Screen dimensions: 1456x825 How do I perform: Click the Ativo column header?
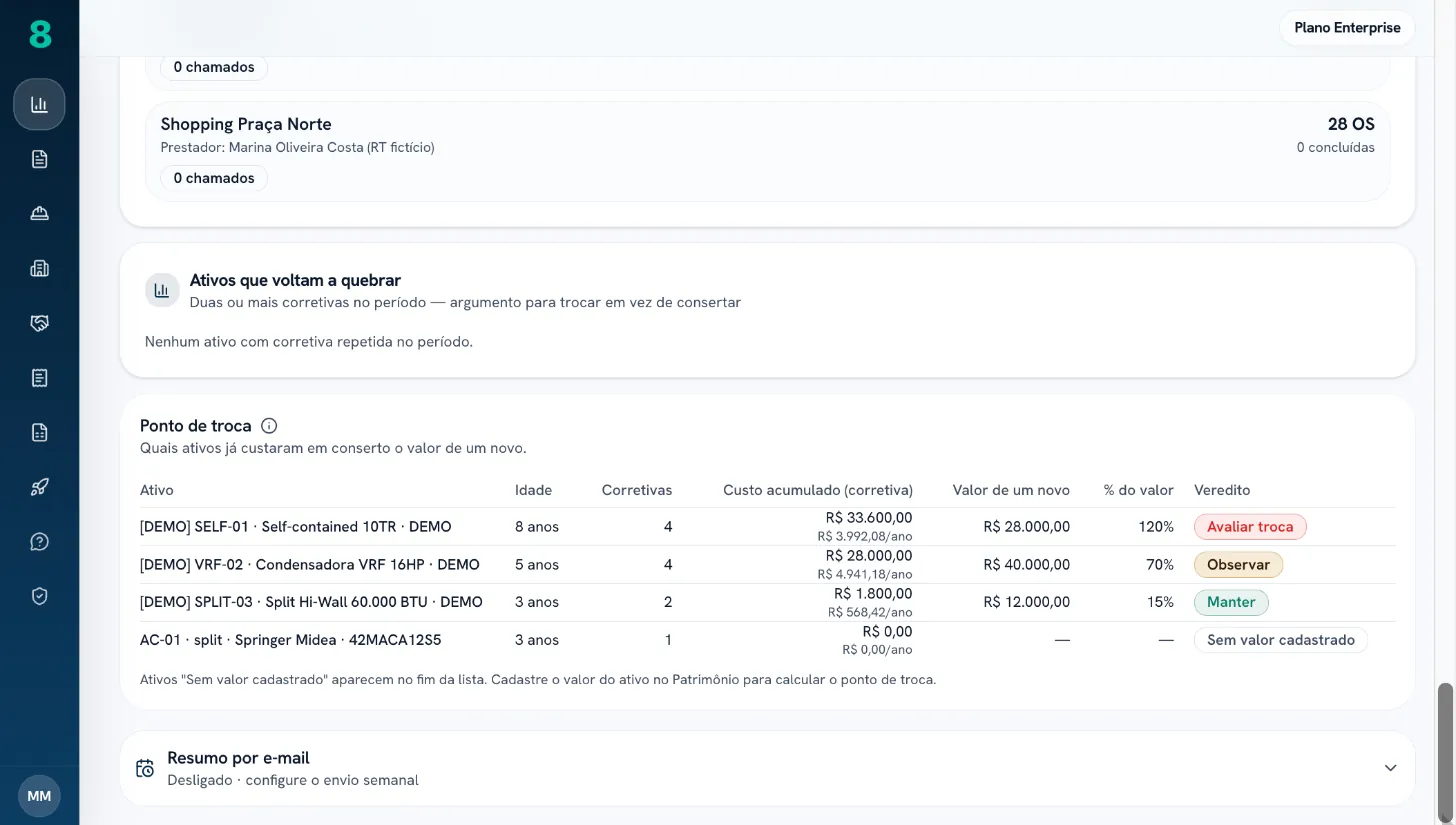coord(157,490)
